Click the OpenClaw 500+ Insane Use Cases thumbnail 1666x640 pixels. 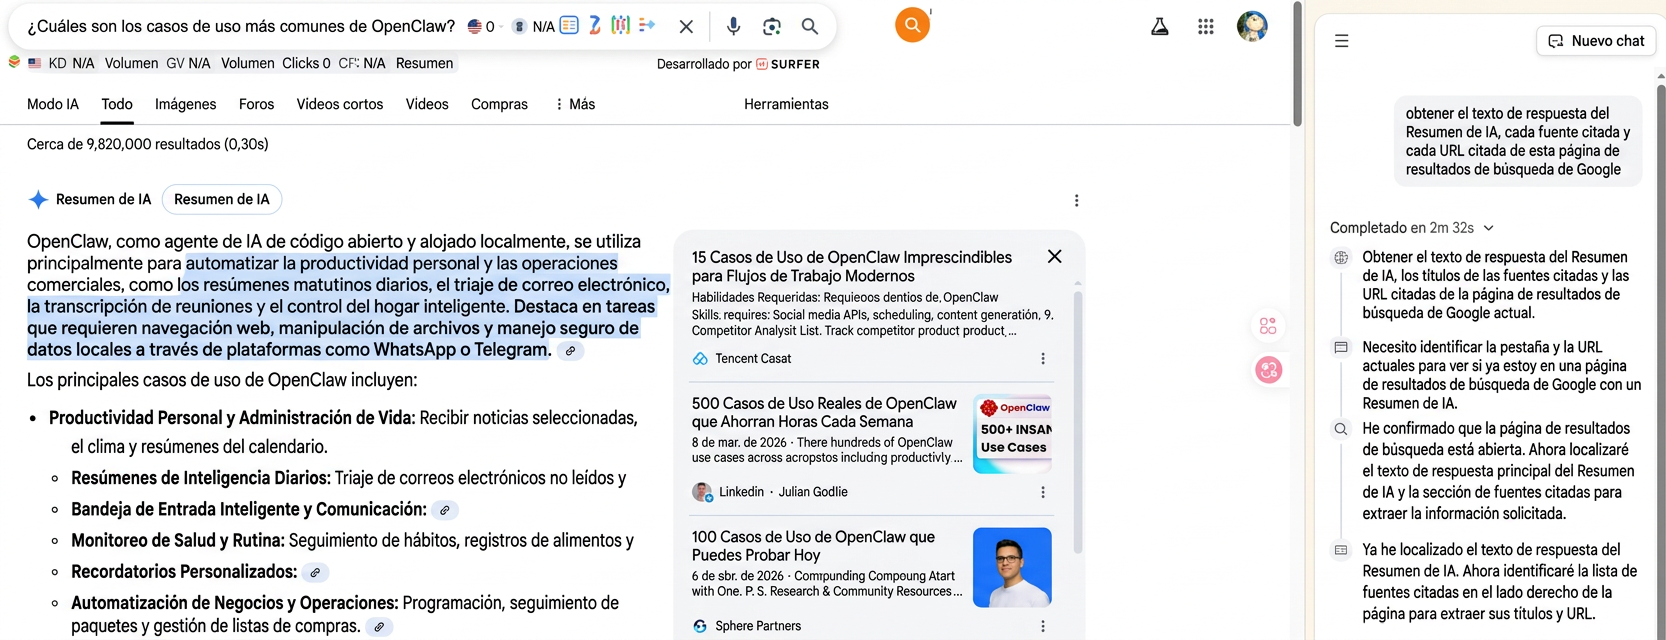coord(1012,434)
